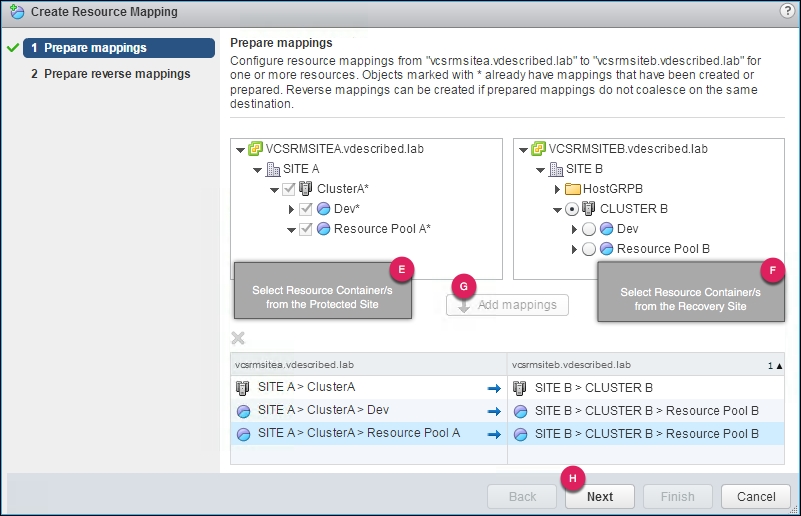Click pool icon in ClusterA > Resource Pool A row
The image size is (801, 516).
tap(244, 434)
